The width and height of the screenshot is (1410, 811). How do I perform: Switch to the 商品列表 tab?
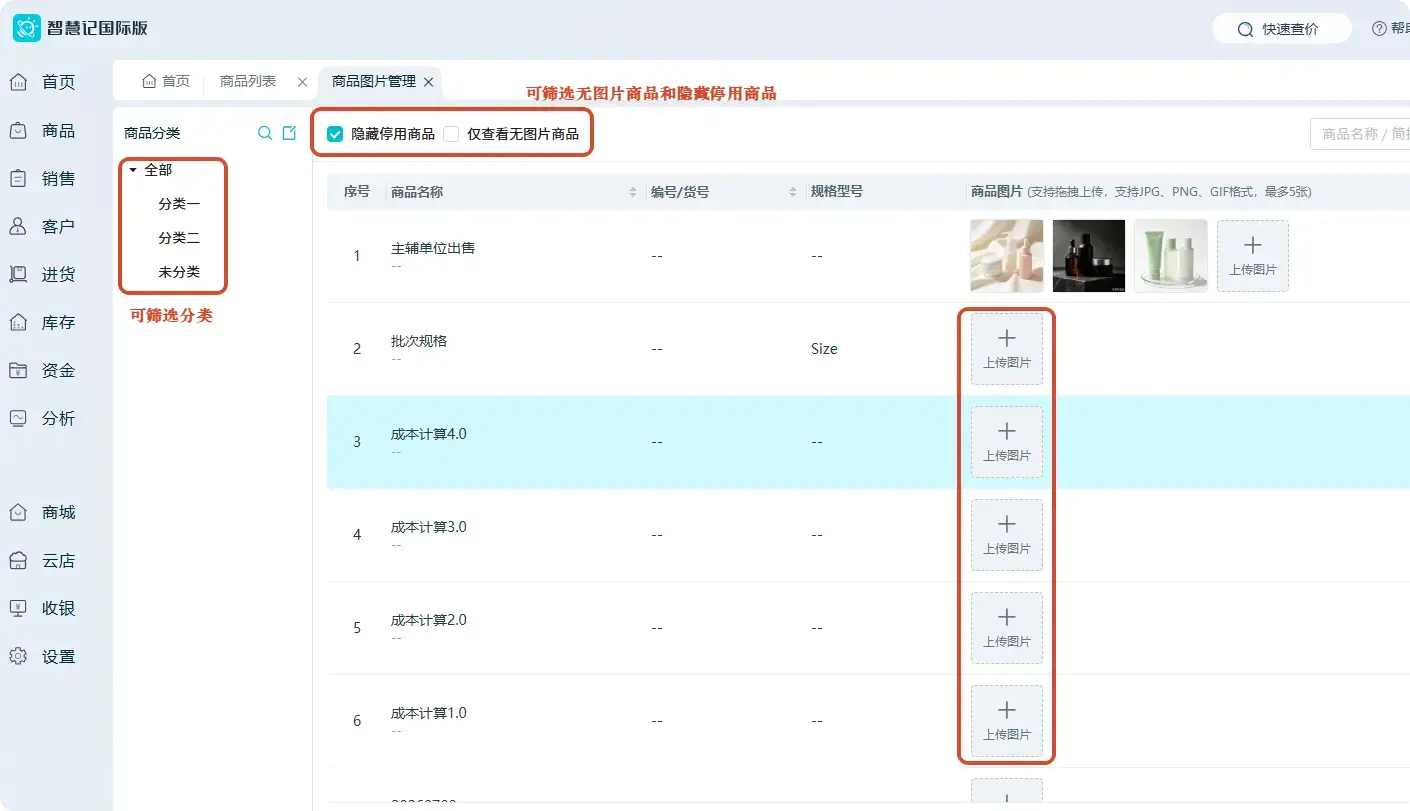[x=248, y=82]
